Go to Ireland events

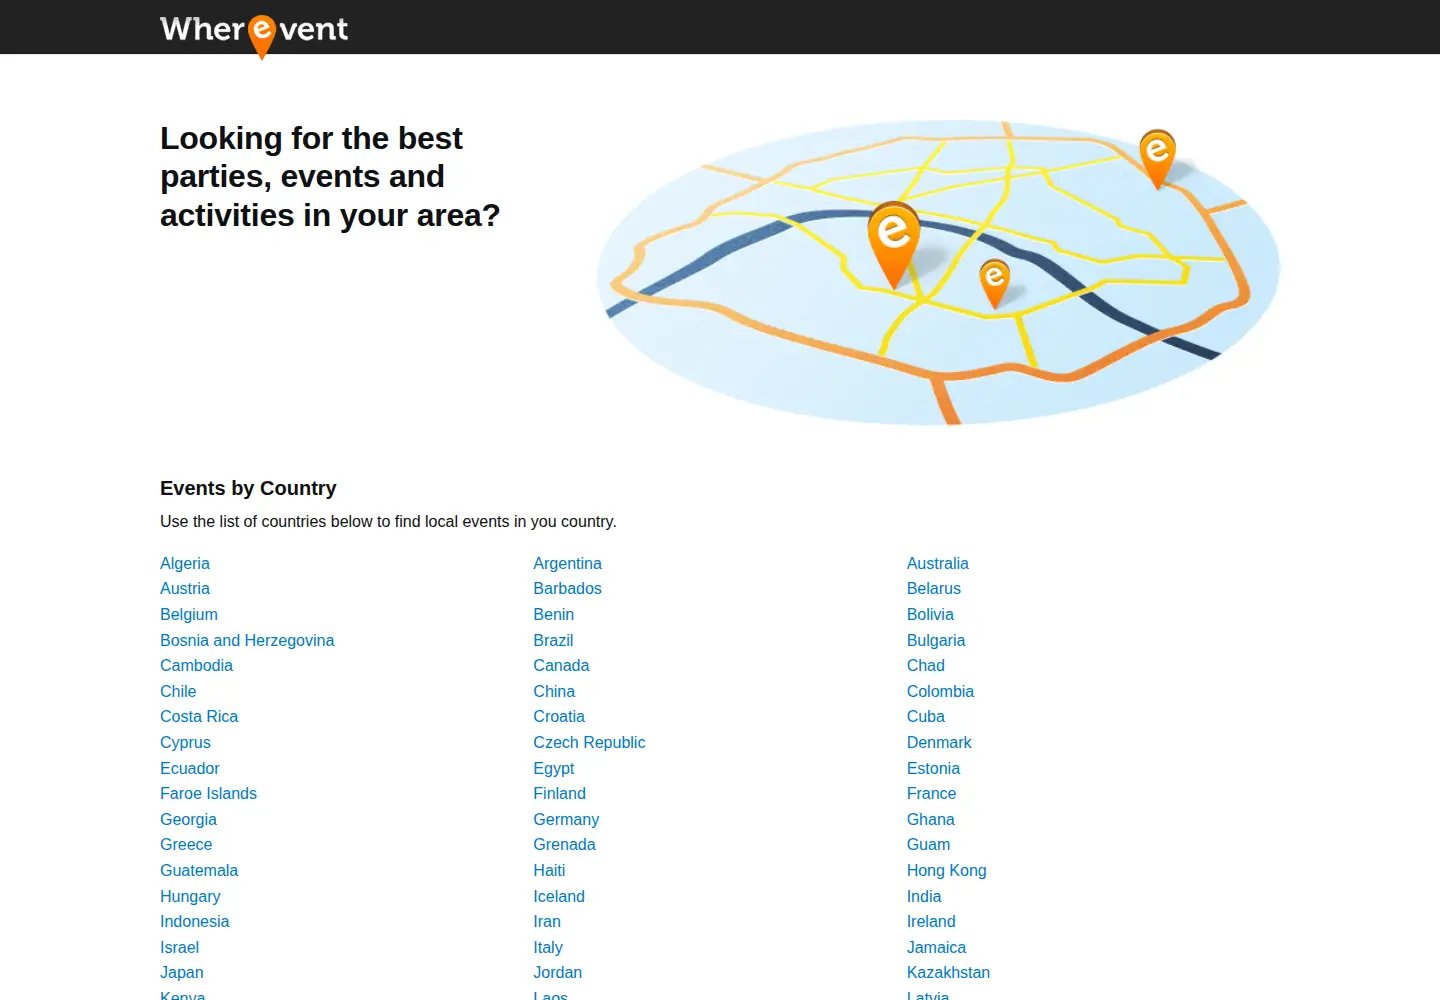point(931,921)
